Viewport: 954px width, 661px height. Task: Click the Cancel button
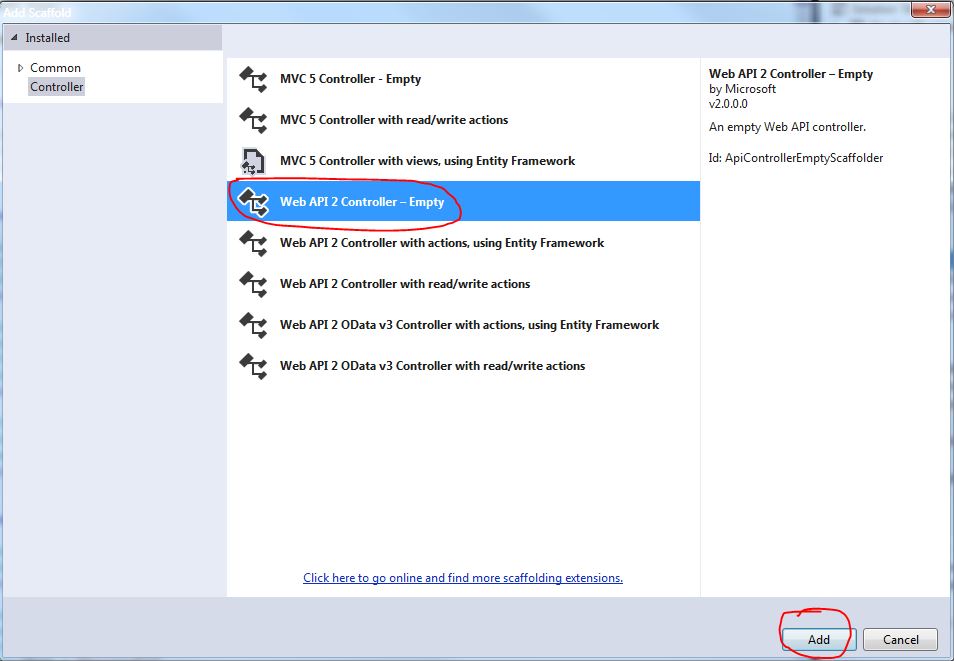[x=900, y=639]
